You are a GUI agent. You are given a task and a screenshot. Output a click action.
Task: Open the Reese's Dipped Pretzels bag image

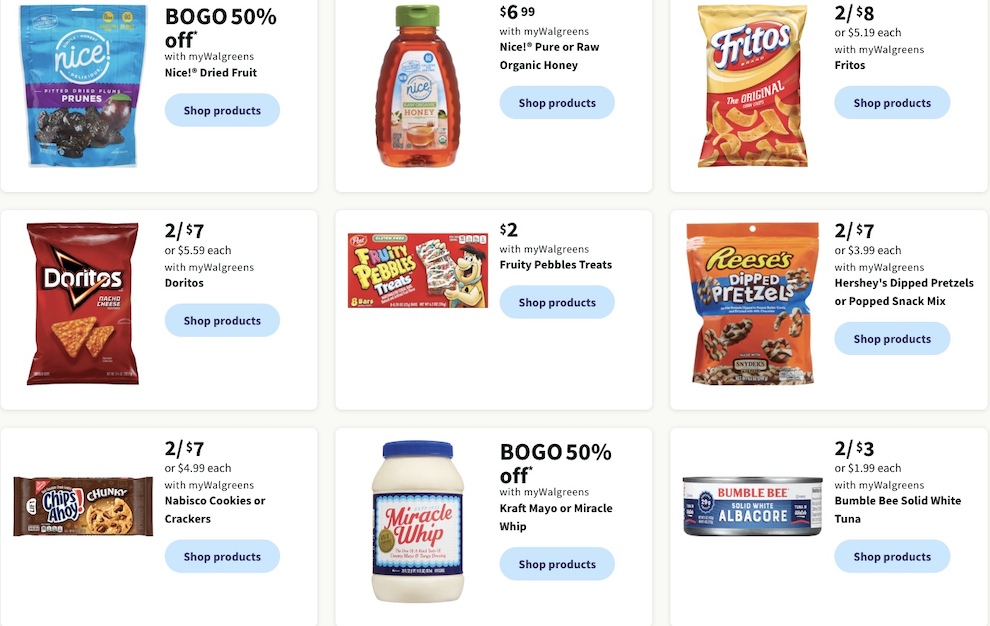pyautogui.click(x=753, y=303)
